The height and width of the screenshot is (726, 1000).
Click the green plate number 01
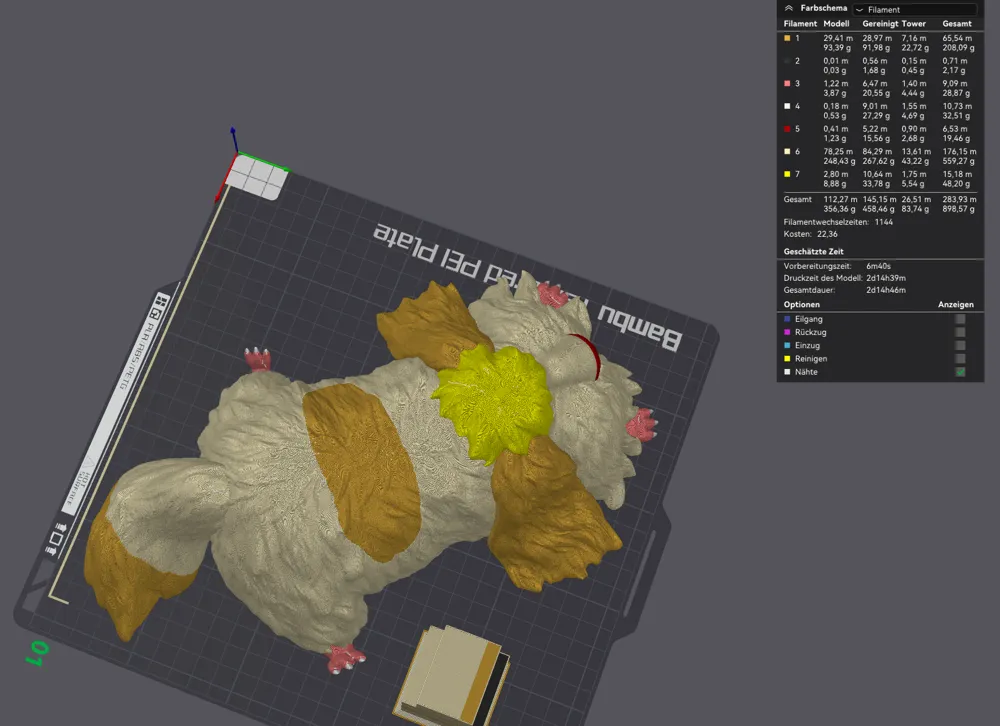coord(37,653)
